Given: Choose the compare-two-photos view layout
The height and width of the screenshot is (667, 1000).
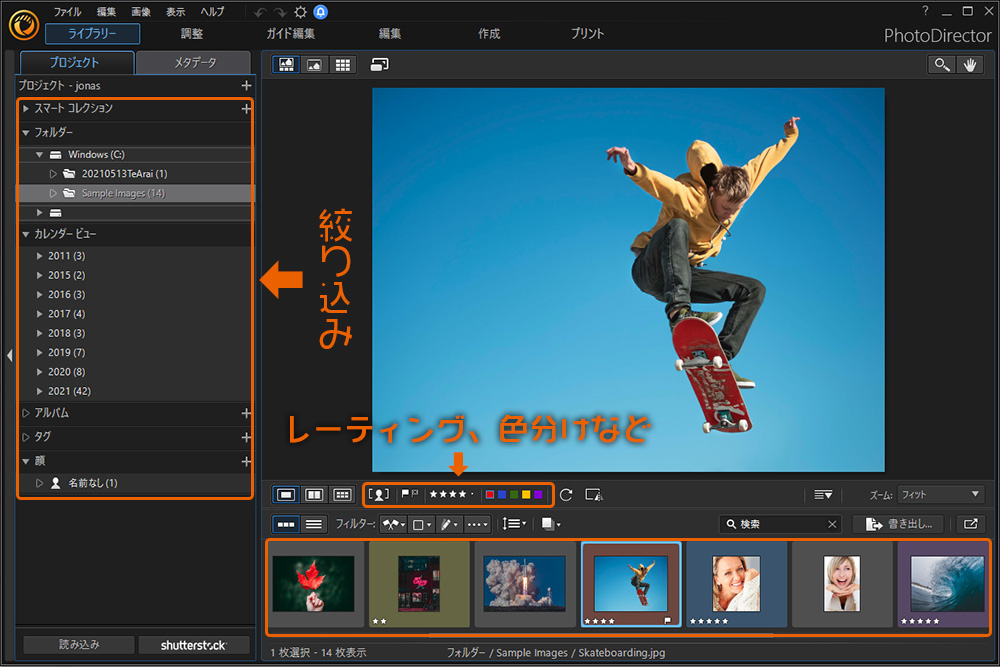Looking at the screenshot, I should coord(314,495).
